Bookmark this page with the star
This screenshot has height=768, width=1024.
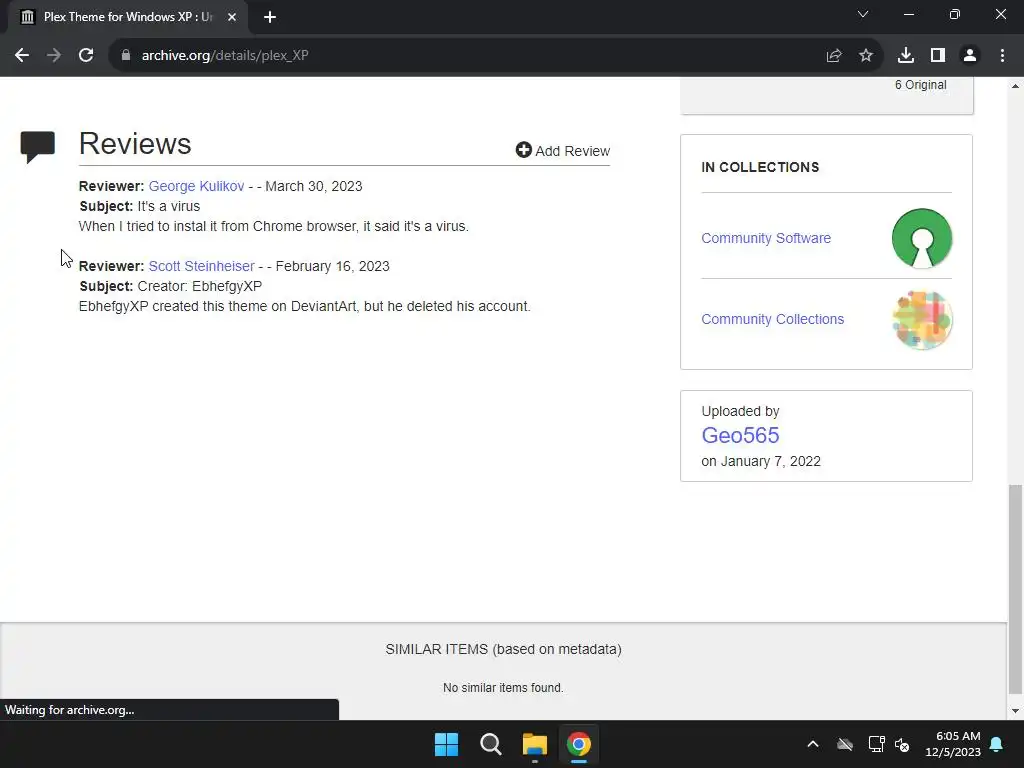[x=866, y=56]
